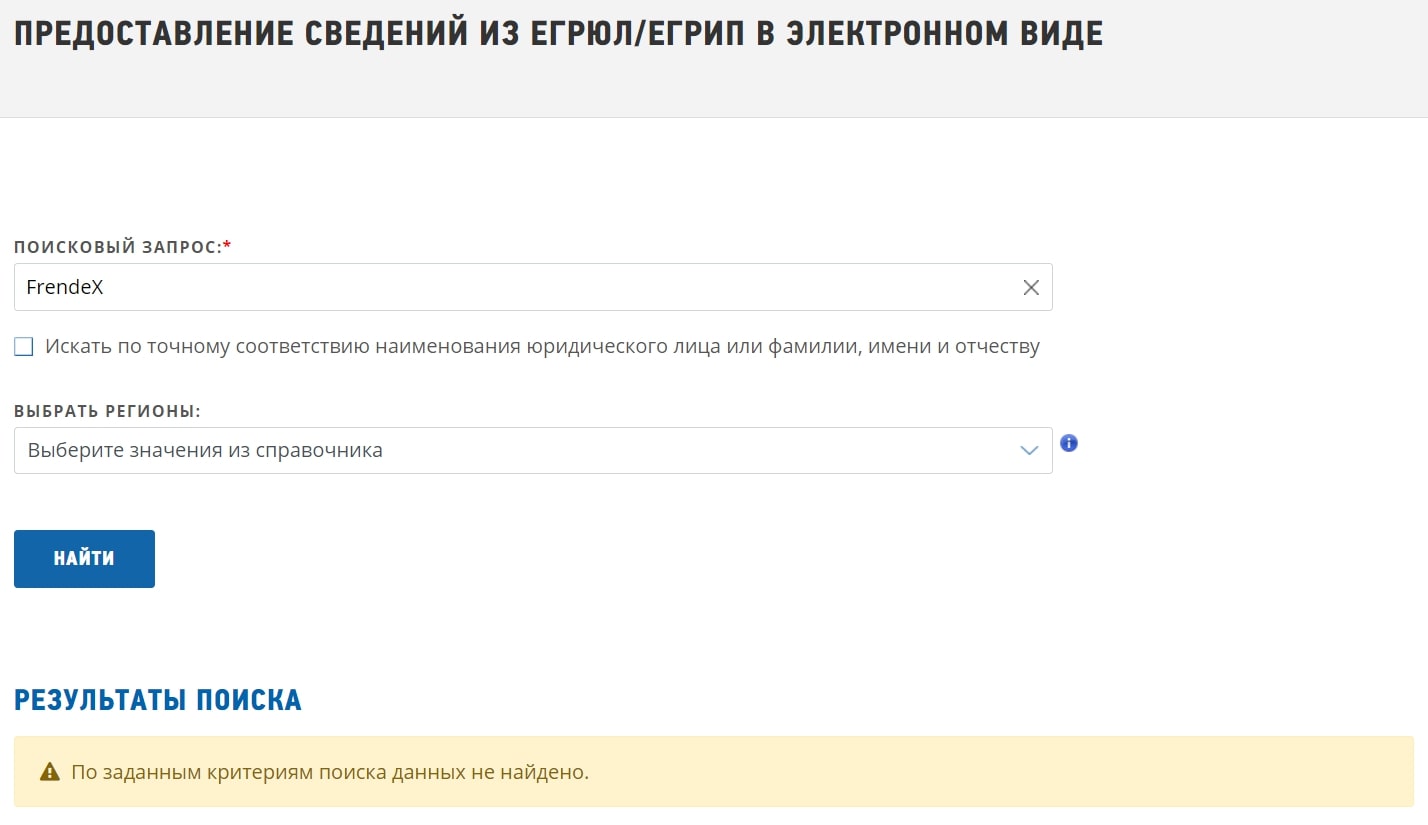Select the 'По заданным критериям поиска данных не найдено' message
This screenshot has height=825, width=1428.
[x=330, y=773]
